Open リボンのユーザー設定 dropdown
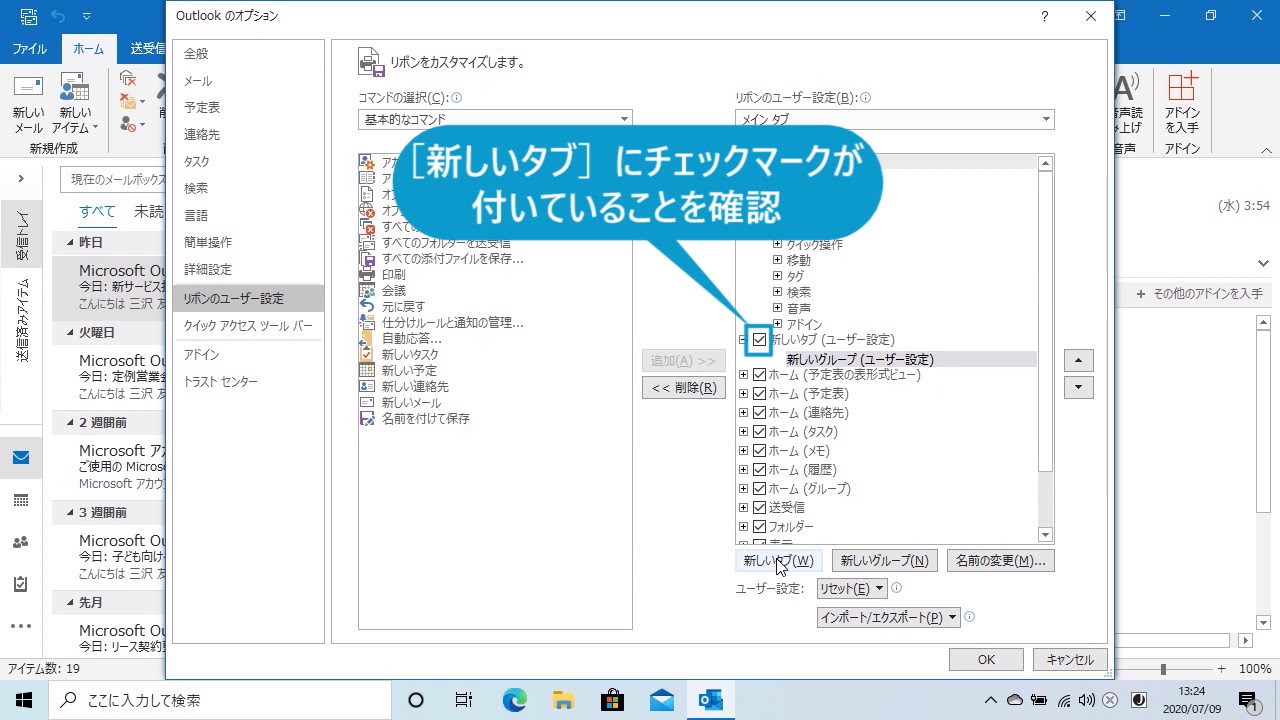This screenshot has height=720, width=1280. (895, 119)
